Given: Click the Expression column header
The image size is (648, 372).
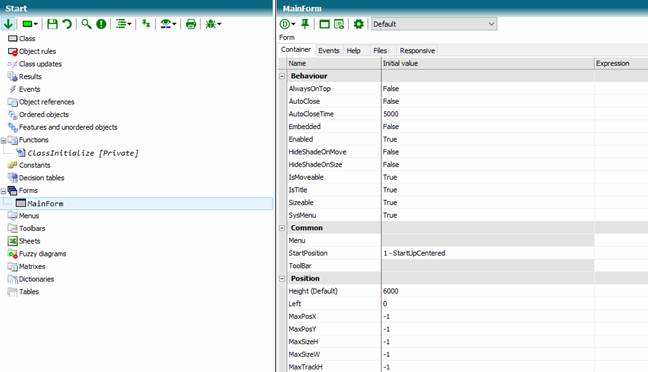Looking at the screenshot, I should click(x=621, y=63).
